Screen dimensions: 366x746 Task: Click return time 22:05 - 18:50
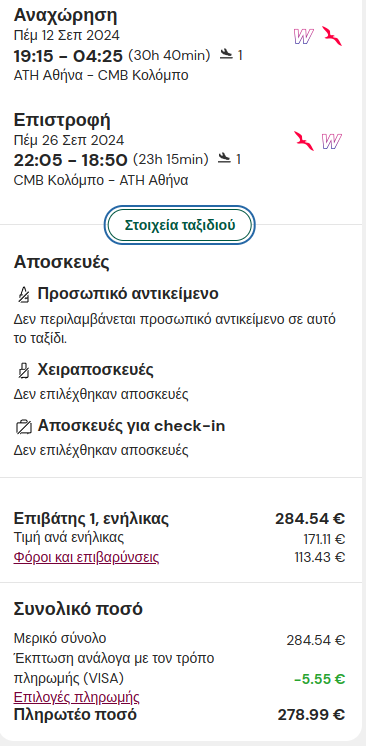tap(70, 160)
